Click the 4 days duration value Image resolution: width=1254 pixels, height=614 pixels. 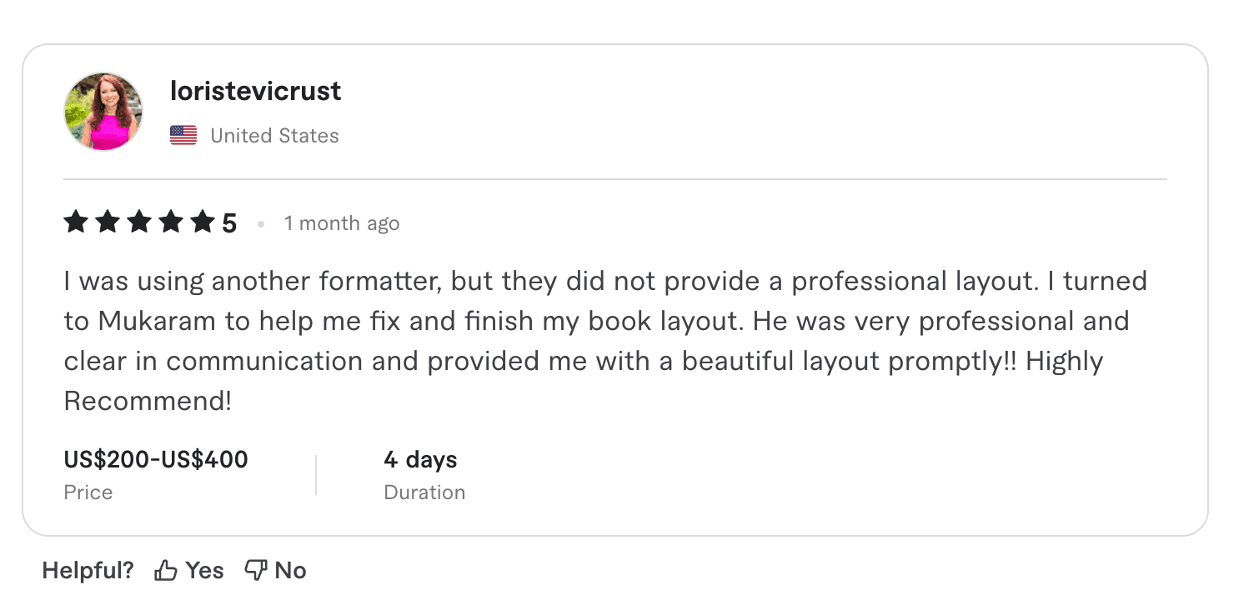coord(420,459)
